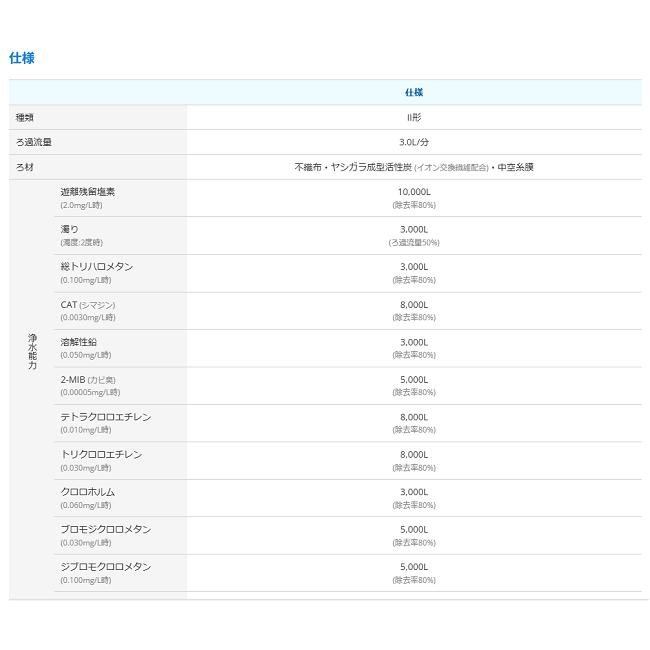Select 3,000L in the 溶解性鉛 row

pos(414,342)
